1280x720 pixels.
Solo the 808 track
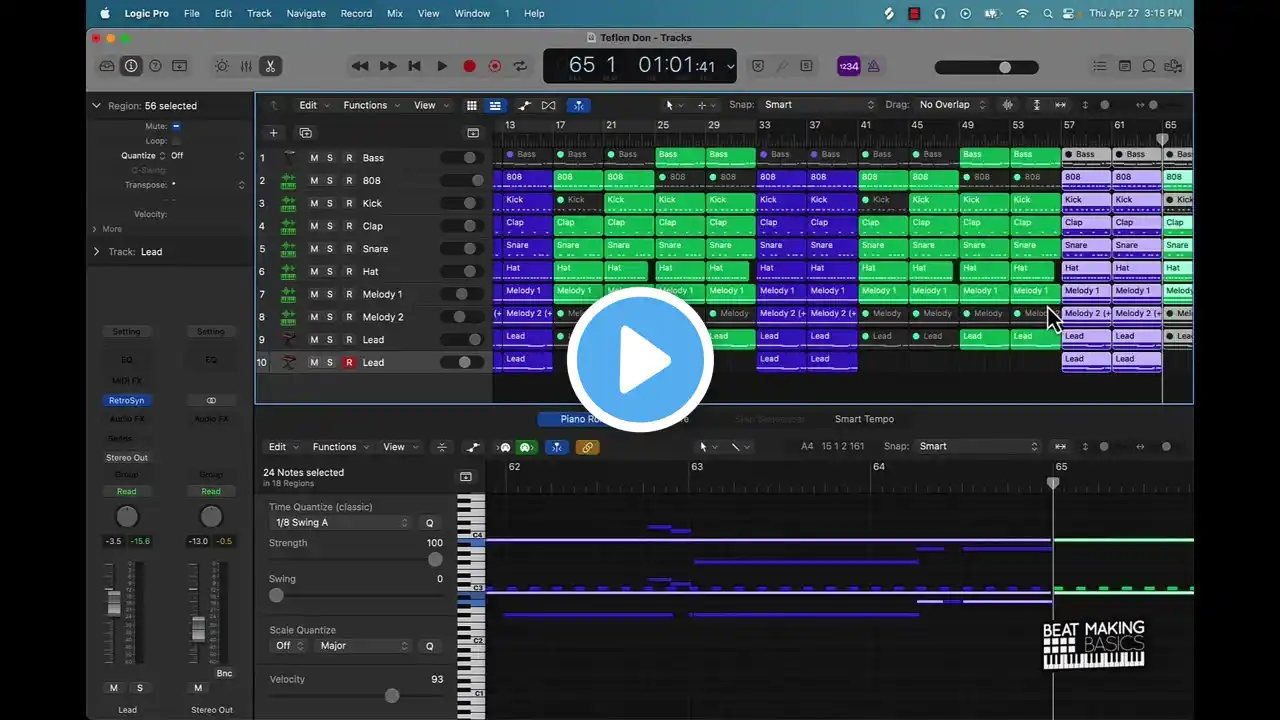tap(330, 181)
